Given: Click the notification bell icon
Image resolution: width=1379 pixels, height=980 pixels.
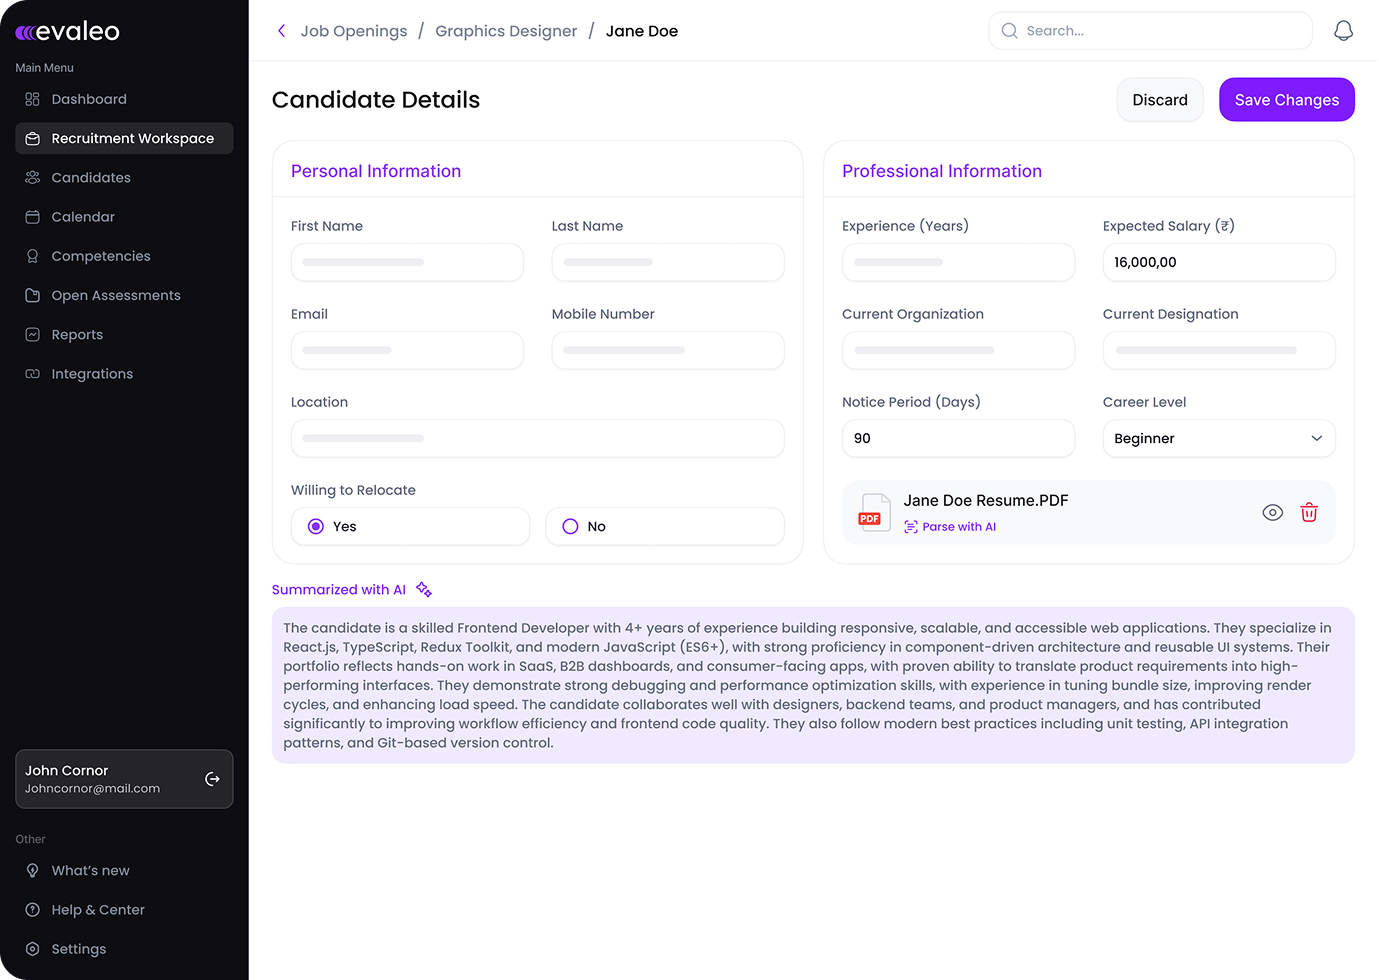Looking at the screenshot, I should [x=1343, y=31].
